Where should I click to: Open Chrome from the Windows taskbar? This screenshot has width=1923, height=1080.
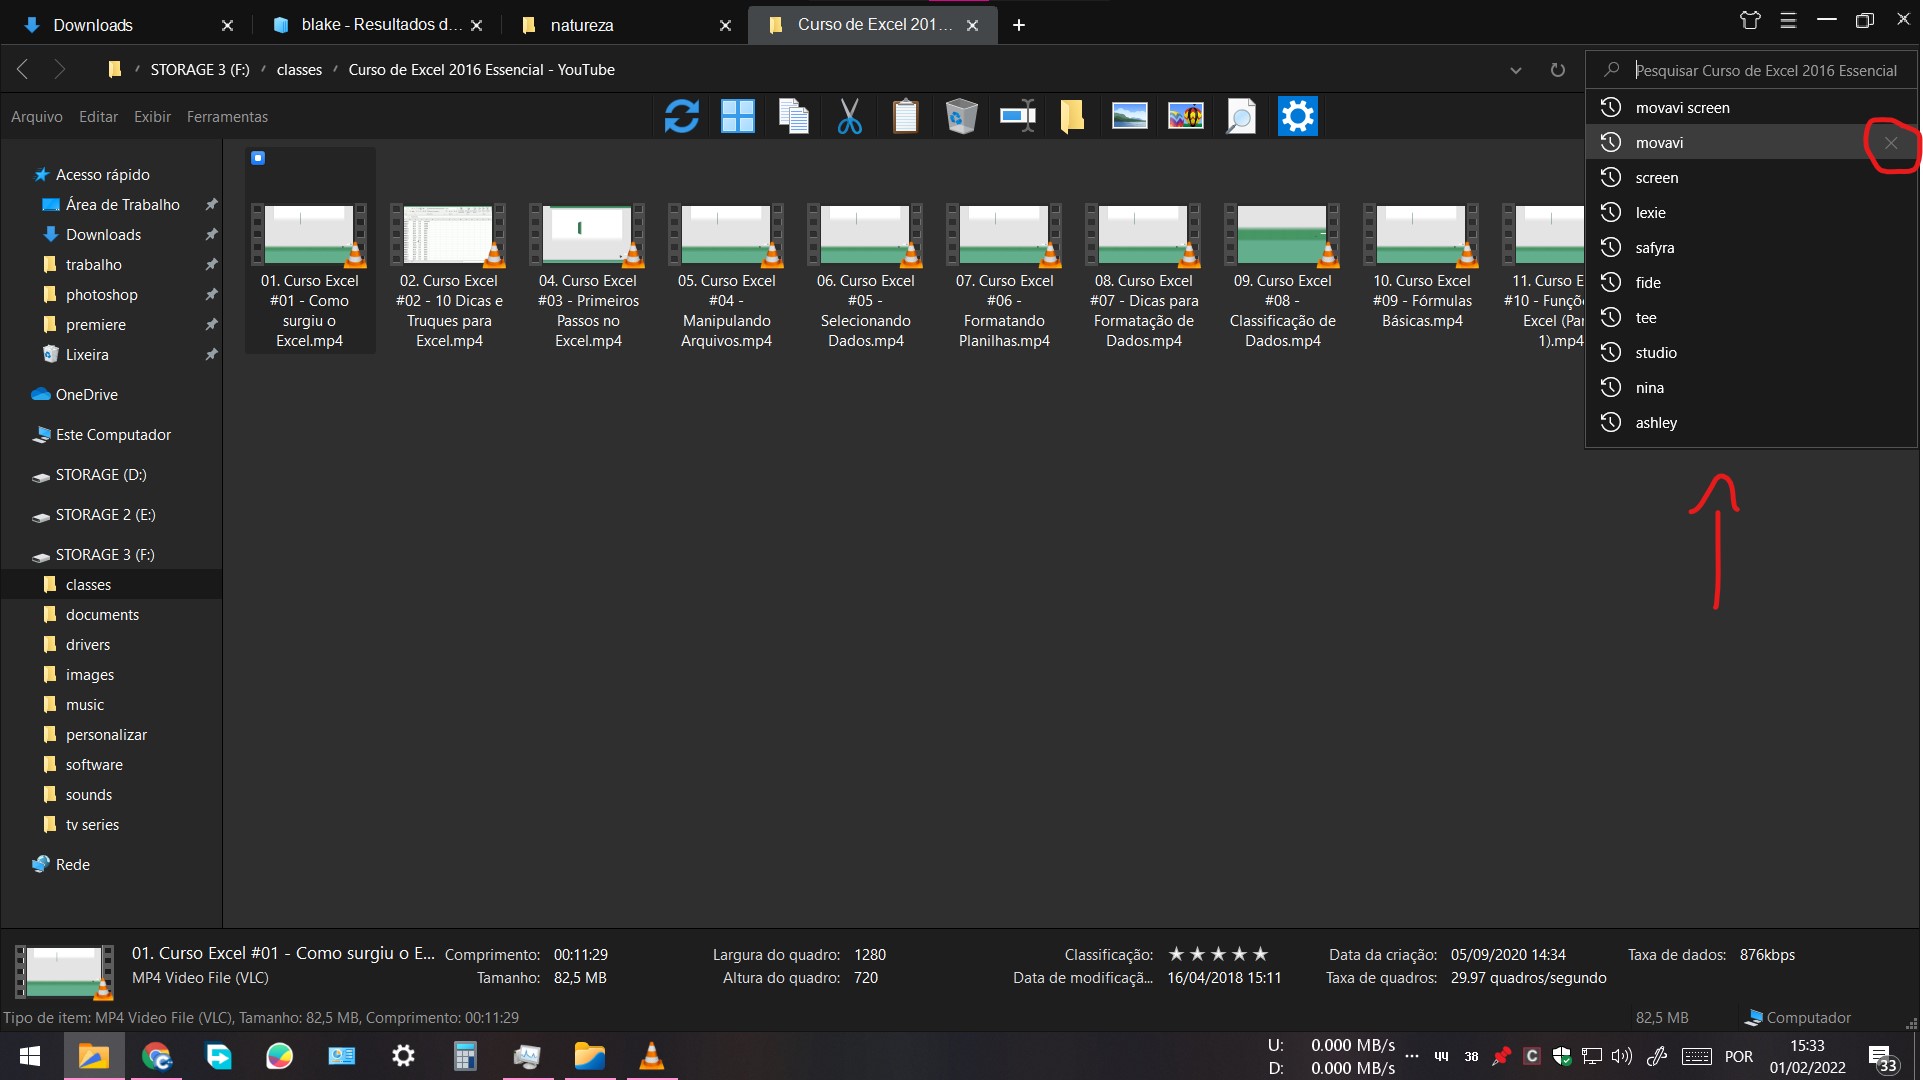pyautogui.click(x=157, y=1056)
